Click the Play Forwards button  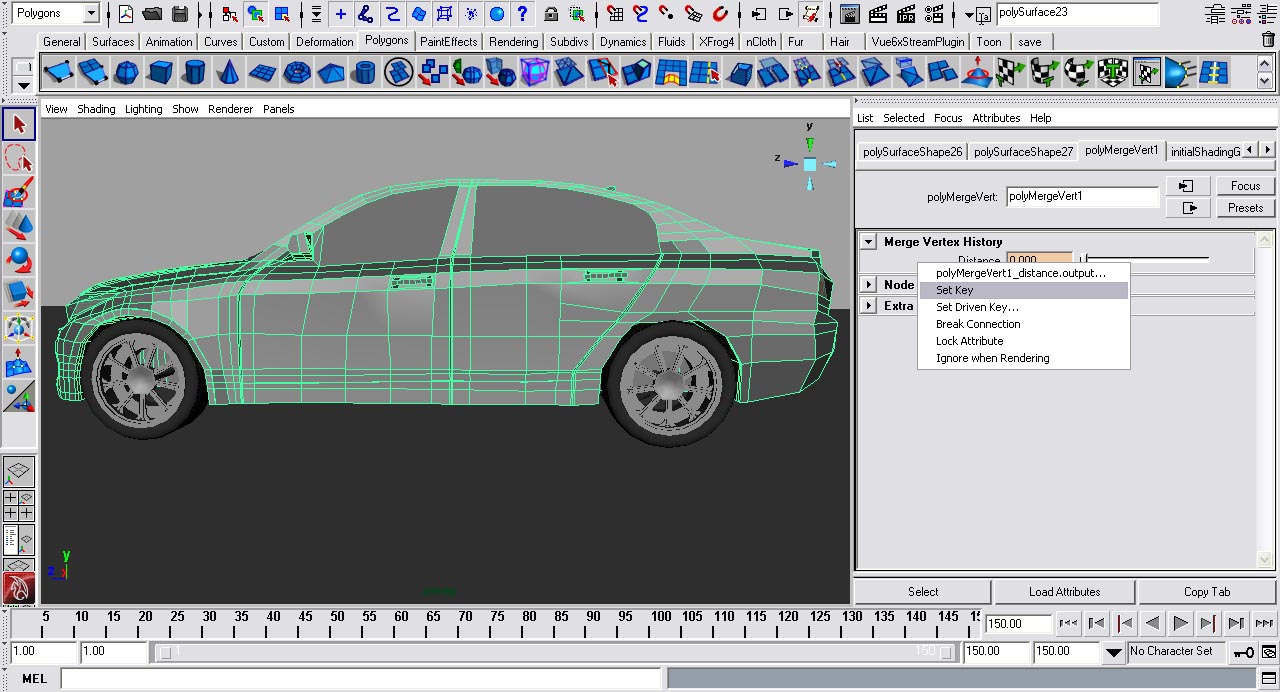pos(1180,623)
